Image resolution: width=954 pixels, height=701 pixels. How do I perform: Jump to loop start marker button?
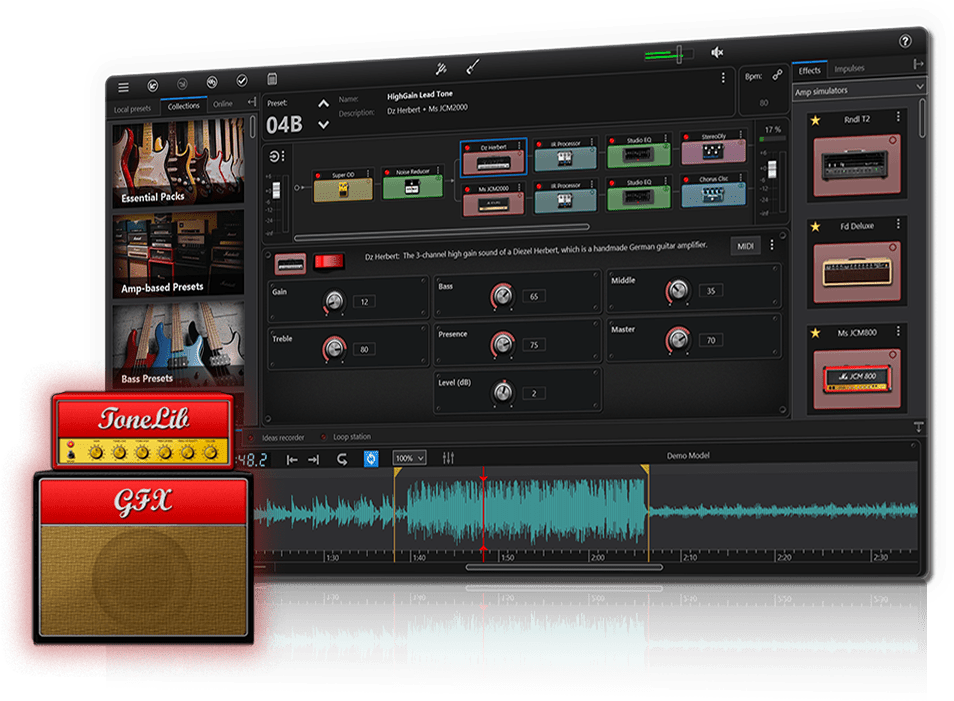[292, 460]
